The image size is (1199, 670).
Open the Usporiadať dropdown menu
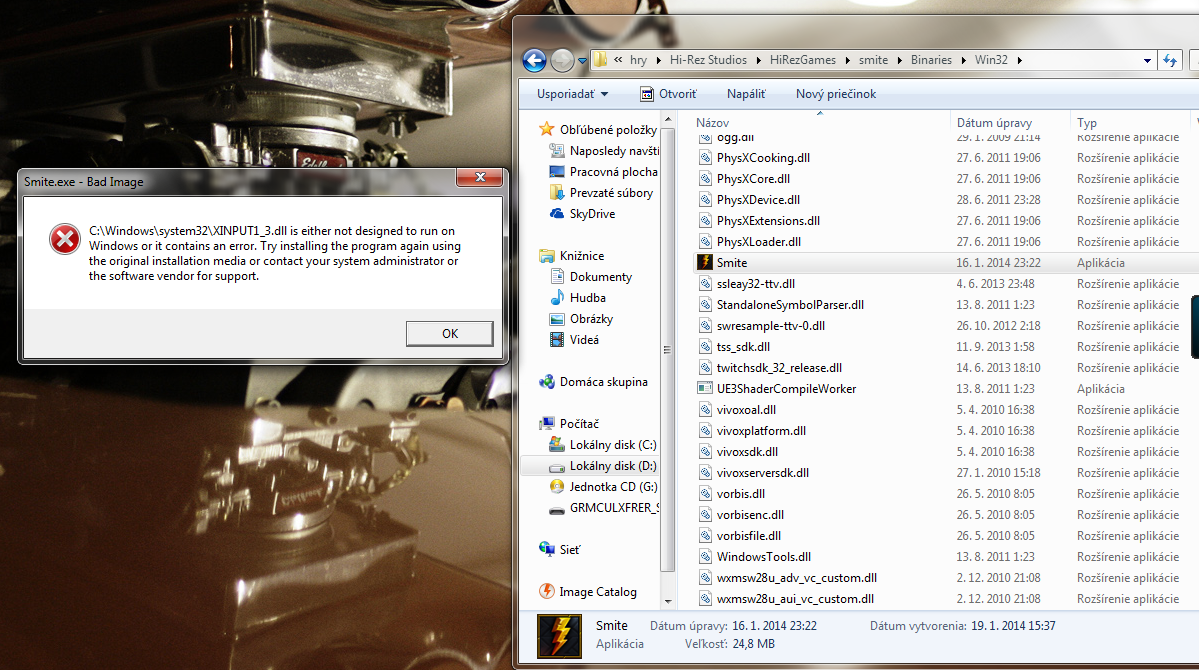572,94
